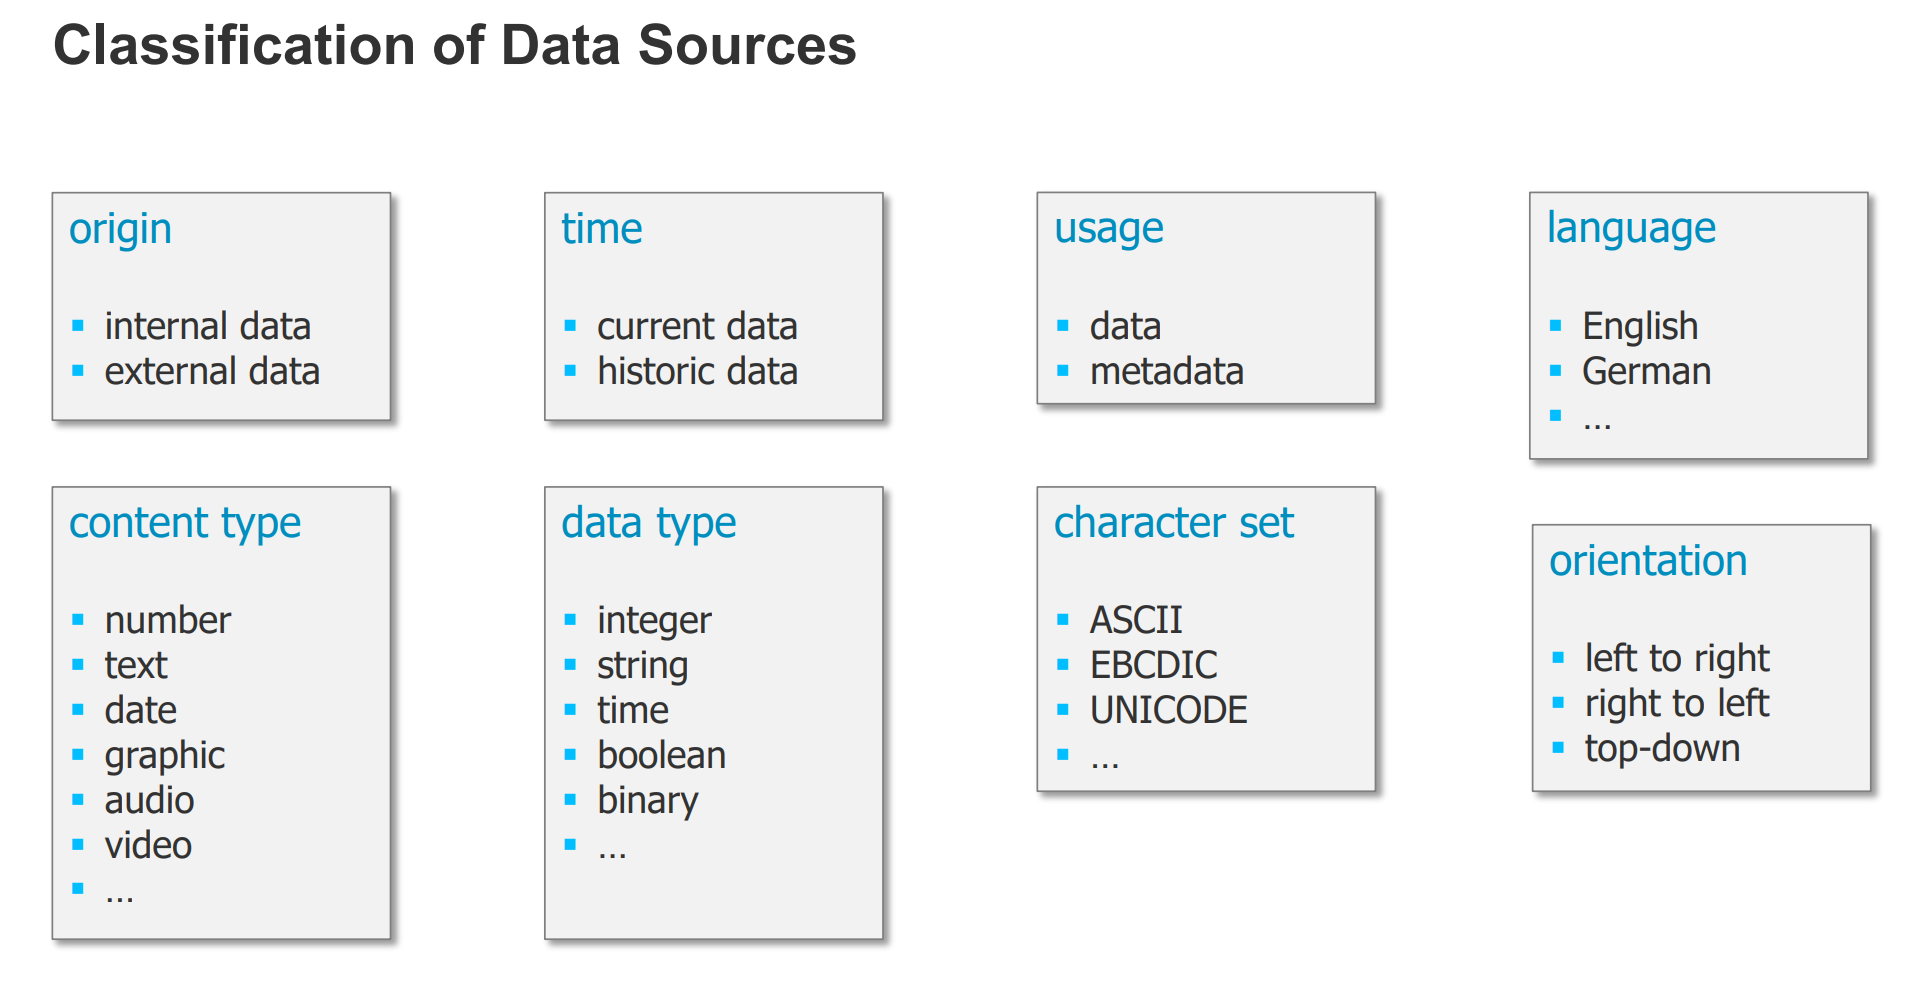Screen dimensions: 1907x981
Task: Click the 'Classification of Data Sources' slide title
Action: point(454,46)
